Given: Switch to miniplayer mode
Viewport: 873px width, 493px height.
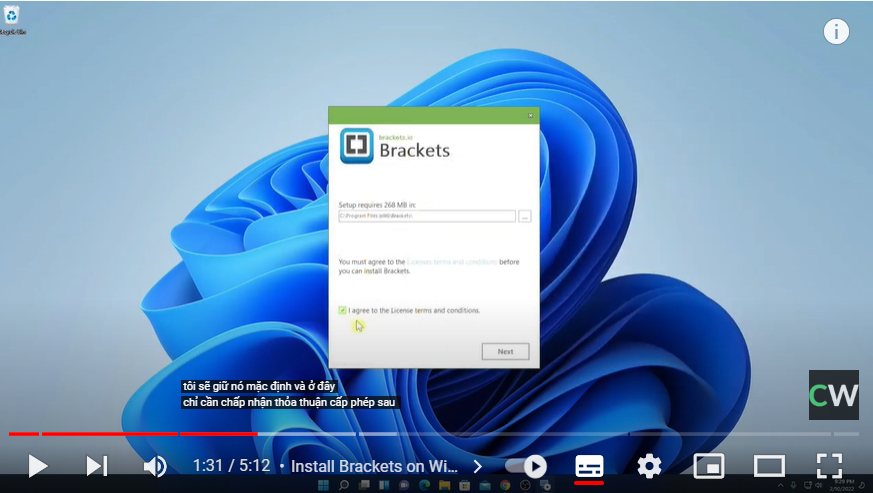Looking at the screenshot, I should coord(709,466).
